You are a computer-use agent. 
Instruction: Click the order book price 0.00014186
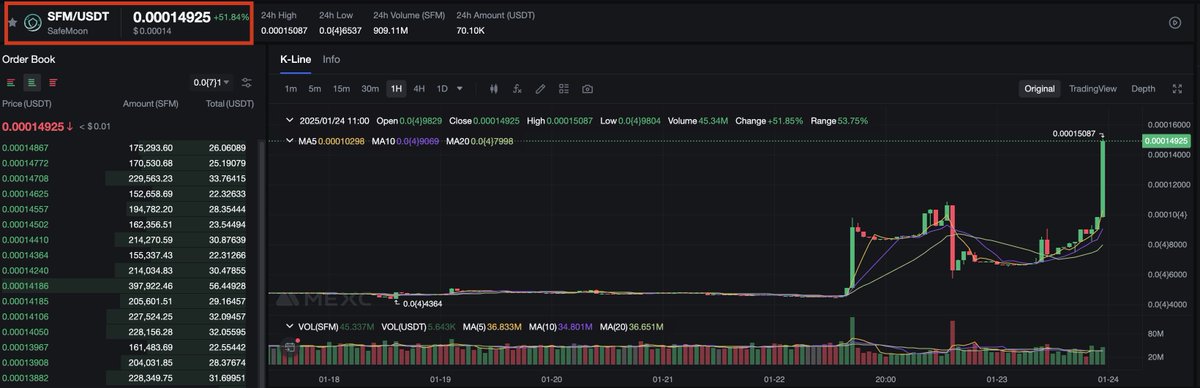24,285
